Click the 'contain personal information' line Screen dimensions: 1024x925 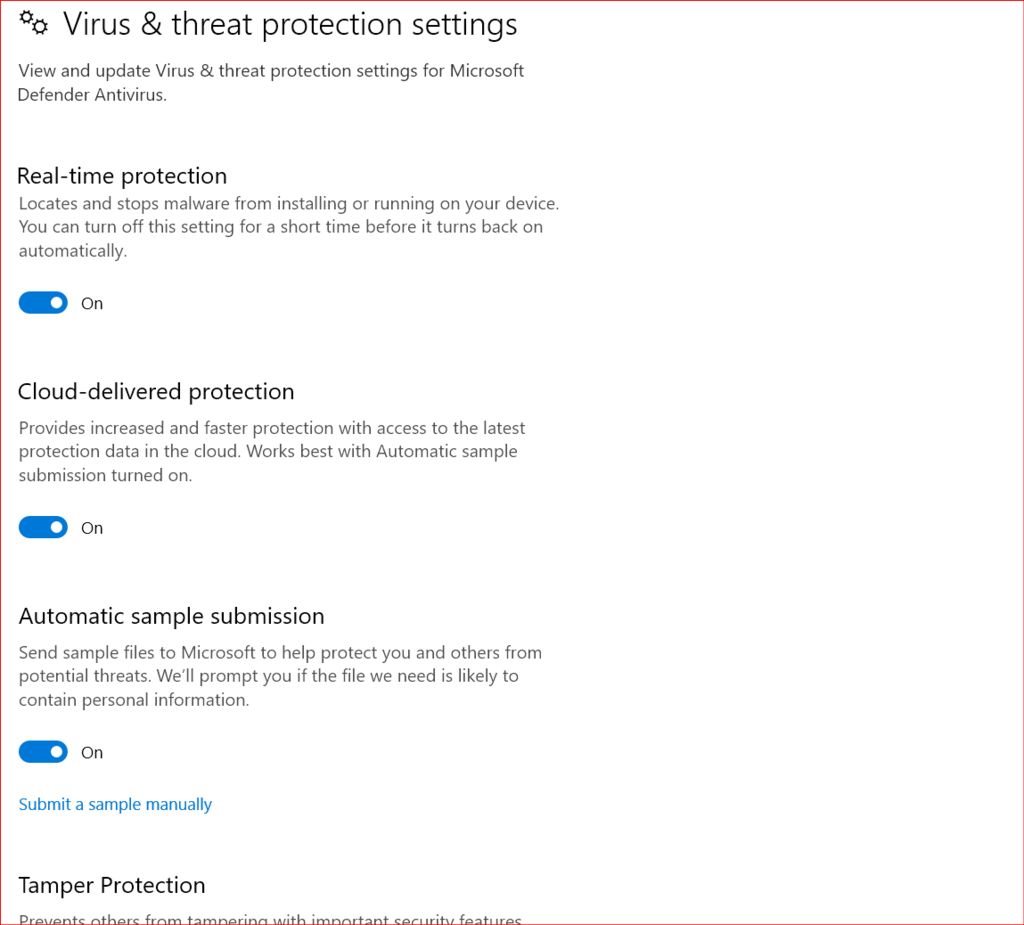134,700
